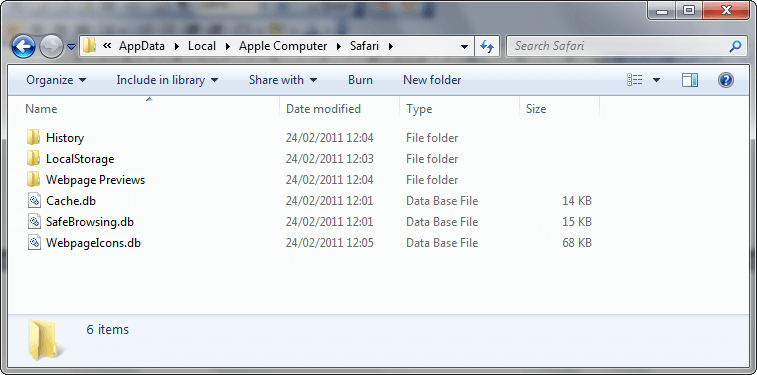Navigate to Apple Computer in the breadcrumb
This screenshot has height=375, width=757.
pyautogui.click(x=283, y=46)
